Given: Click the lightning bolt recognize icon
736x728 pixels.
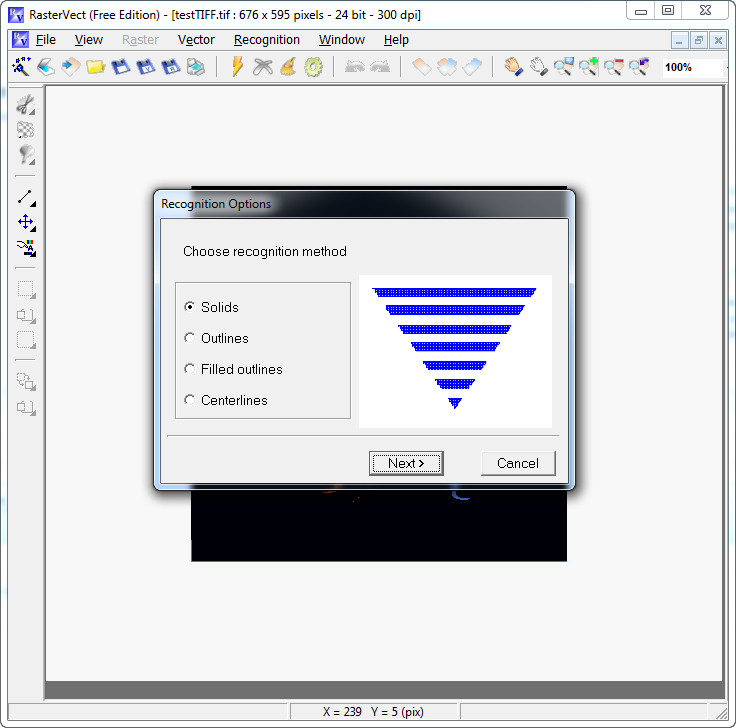Looking at the screenshot, I should click(238, 67).
